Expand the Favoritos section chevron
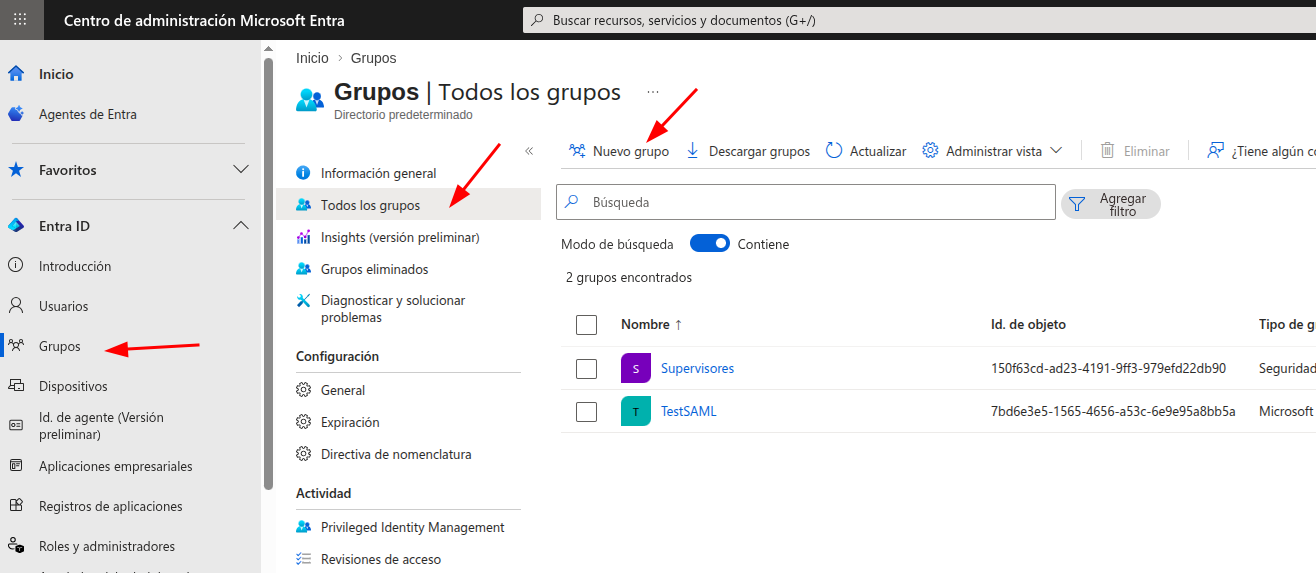This screenshot has height=573, width=1316. point(241,170)
